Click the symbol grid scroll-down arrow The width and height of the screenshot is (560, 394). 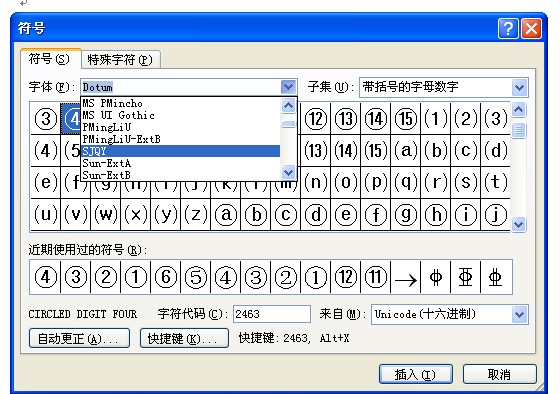coord(519,225)
